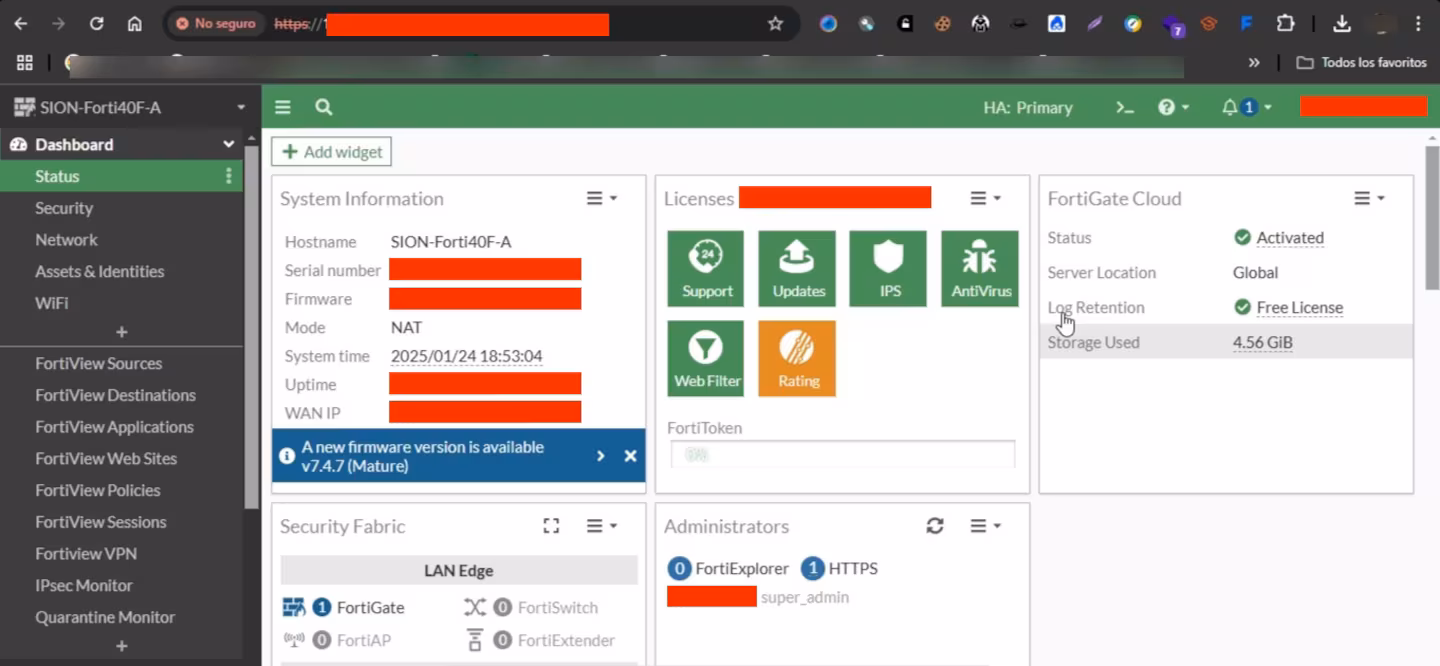The image size is (1440, 666).
Task: Click the Support license icon
Action: pos(706,268)
